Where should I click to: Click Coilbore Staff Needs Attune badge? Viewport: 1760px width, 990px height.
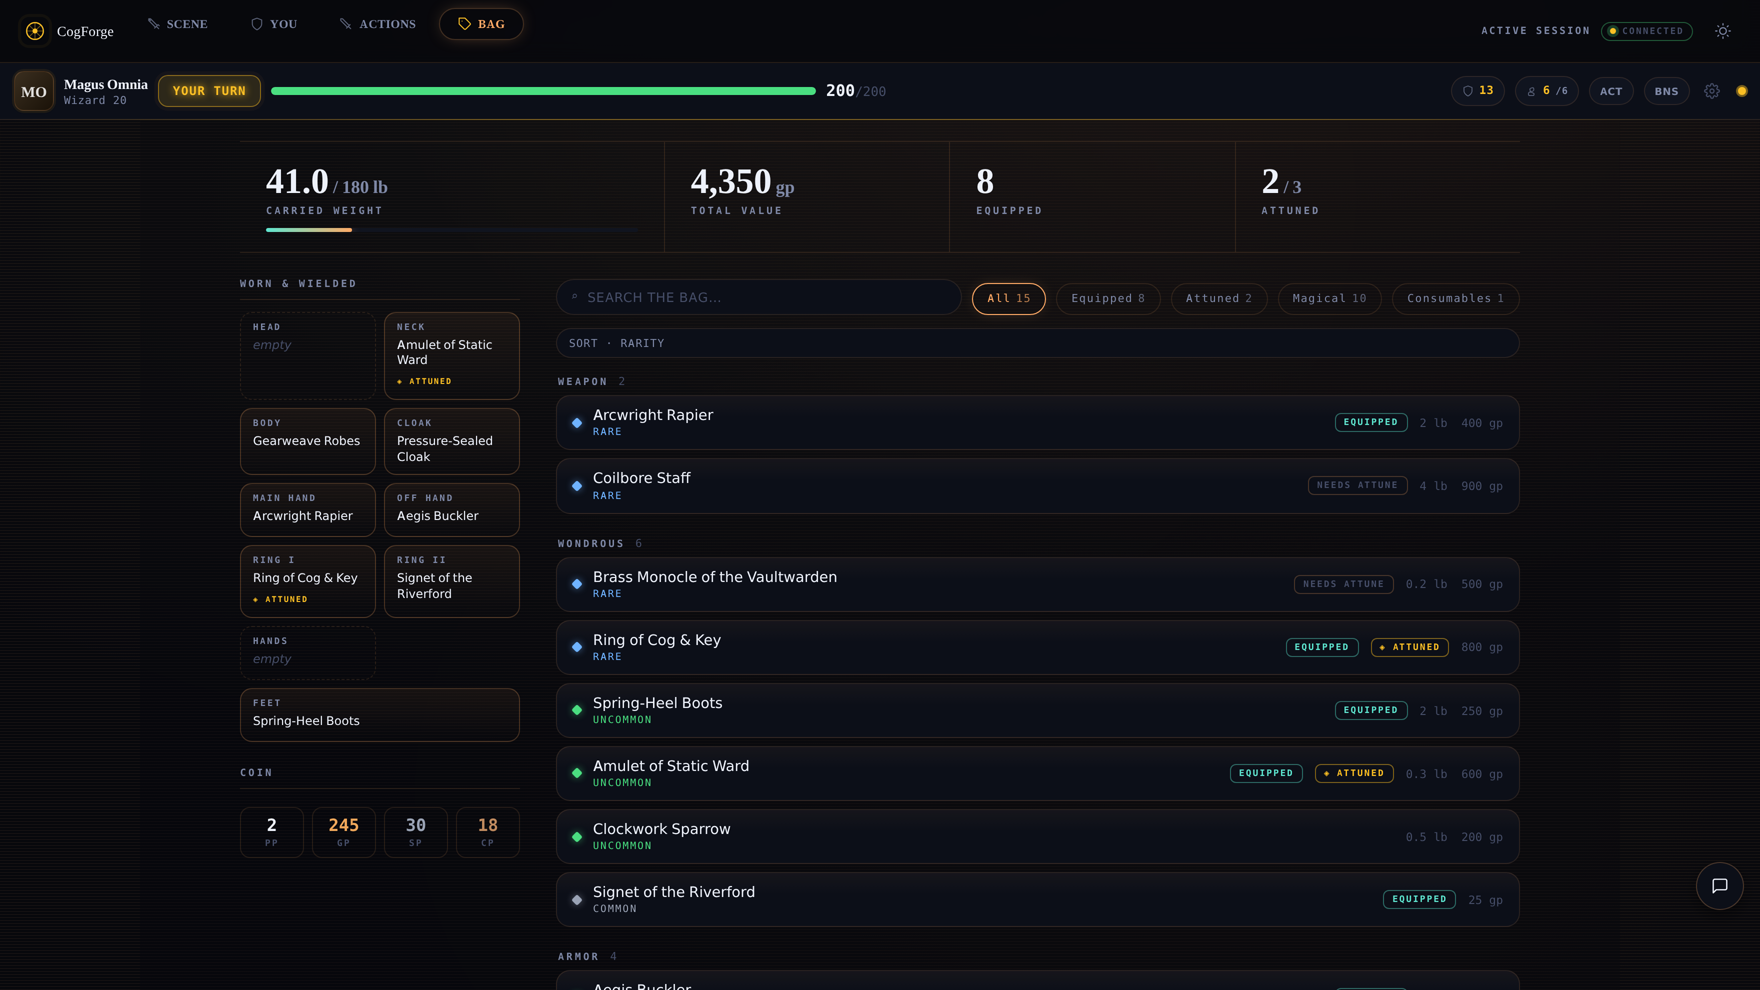coord(1358,485)
